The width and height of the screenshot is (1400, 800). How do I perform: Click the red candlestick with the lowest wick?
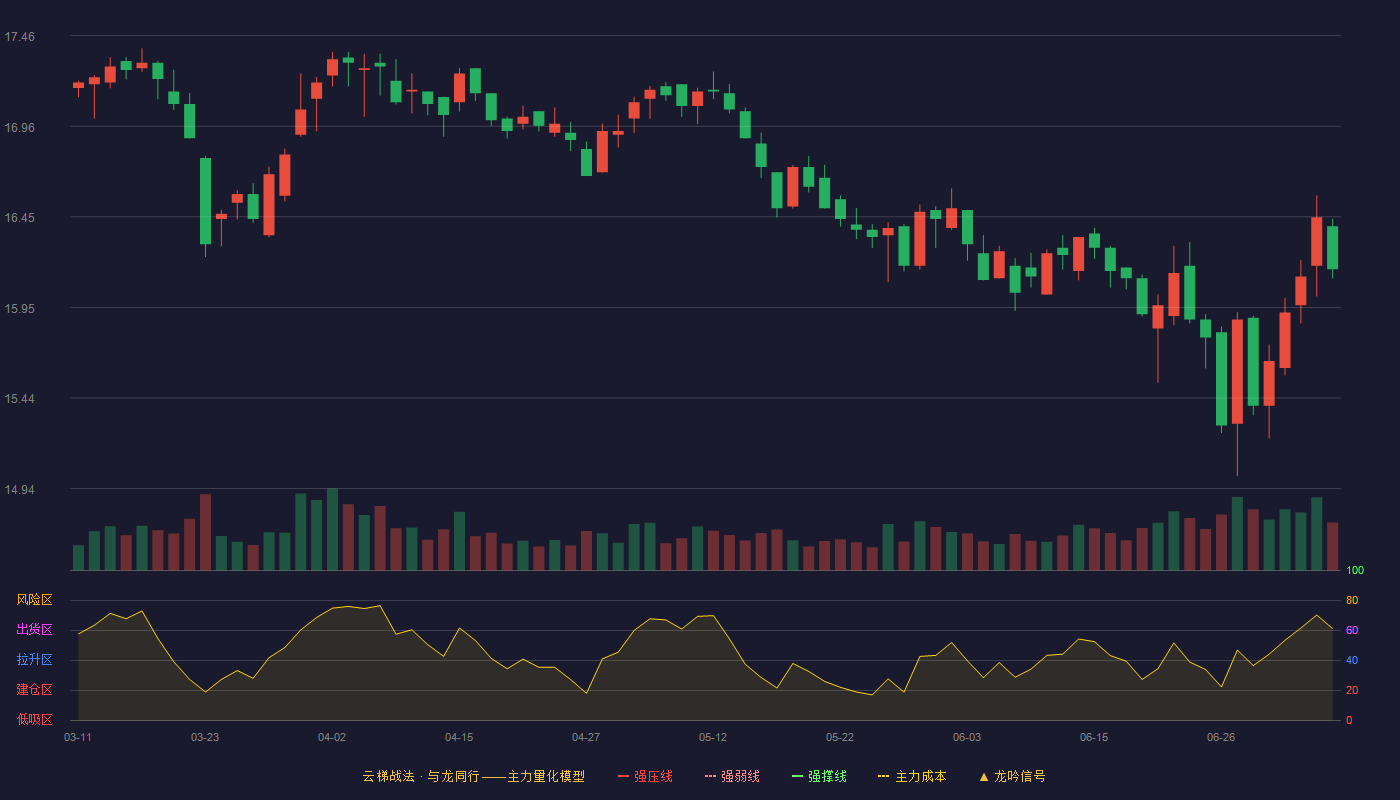pos(1237,372)
